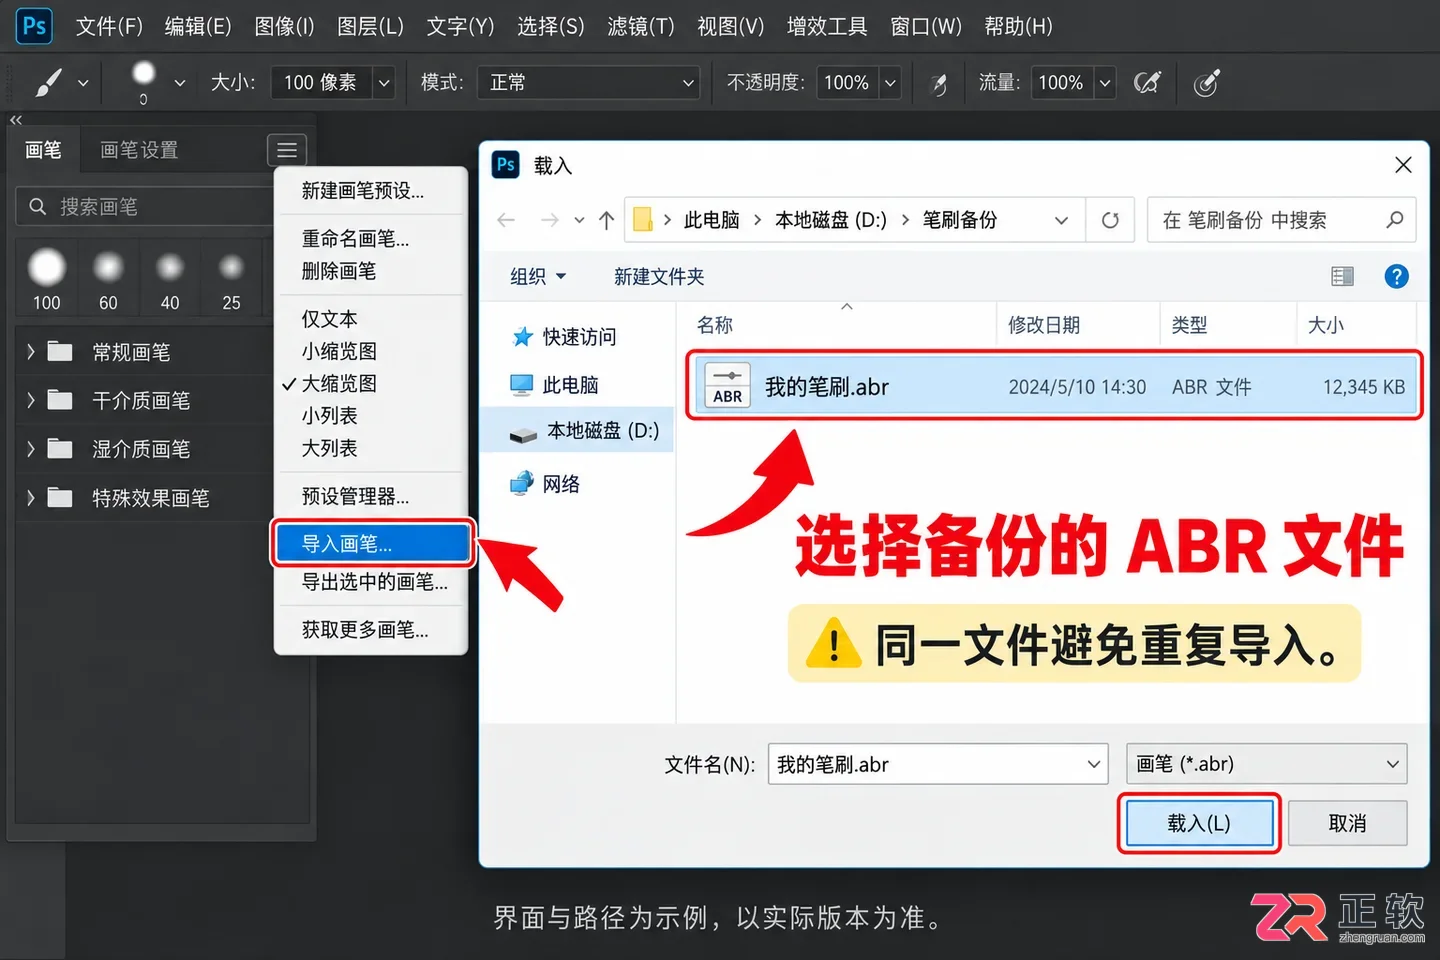Open the brush panel hamburger menu

coord(287,150)
